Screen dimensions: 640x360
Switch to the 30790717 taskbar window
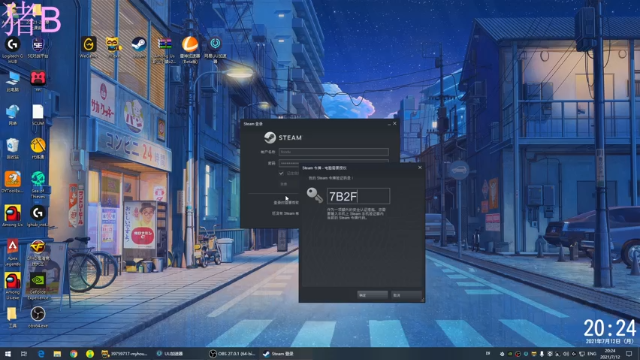(x=124, y=354)
